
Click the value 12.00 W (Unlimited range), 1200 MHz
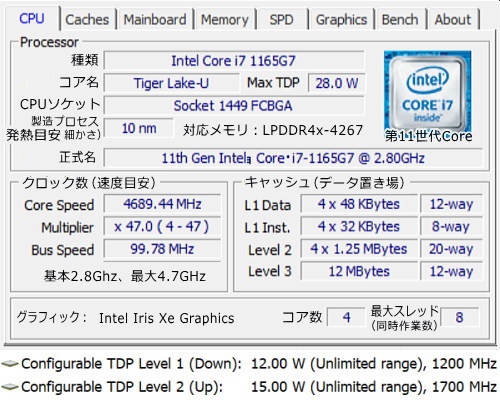click(x=374, y=364)
